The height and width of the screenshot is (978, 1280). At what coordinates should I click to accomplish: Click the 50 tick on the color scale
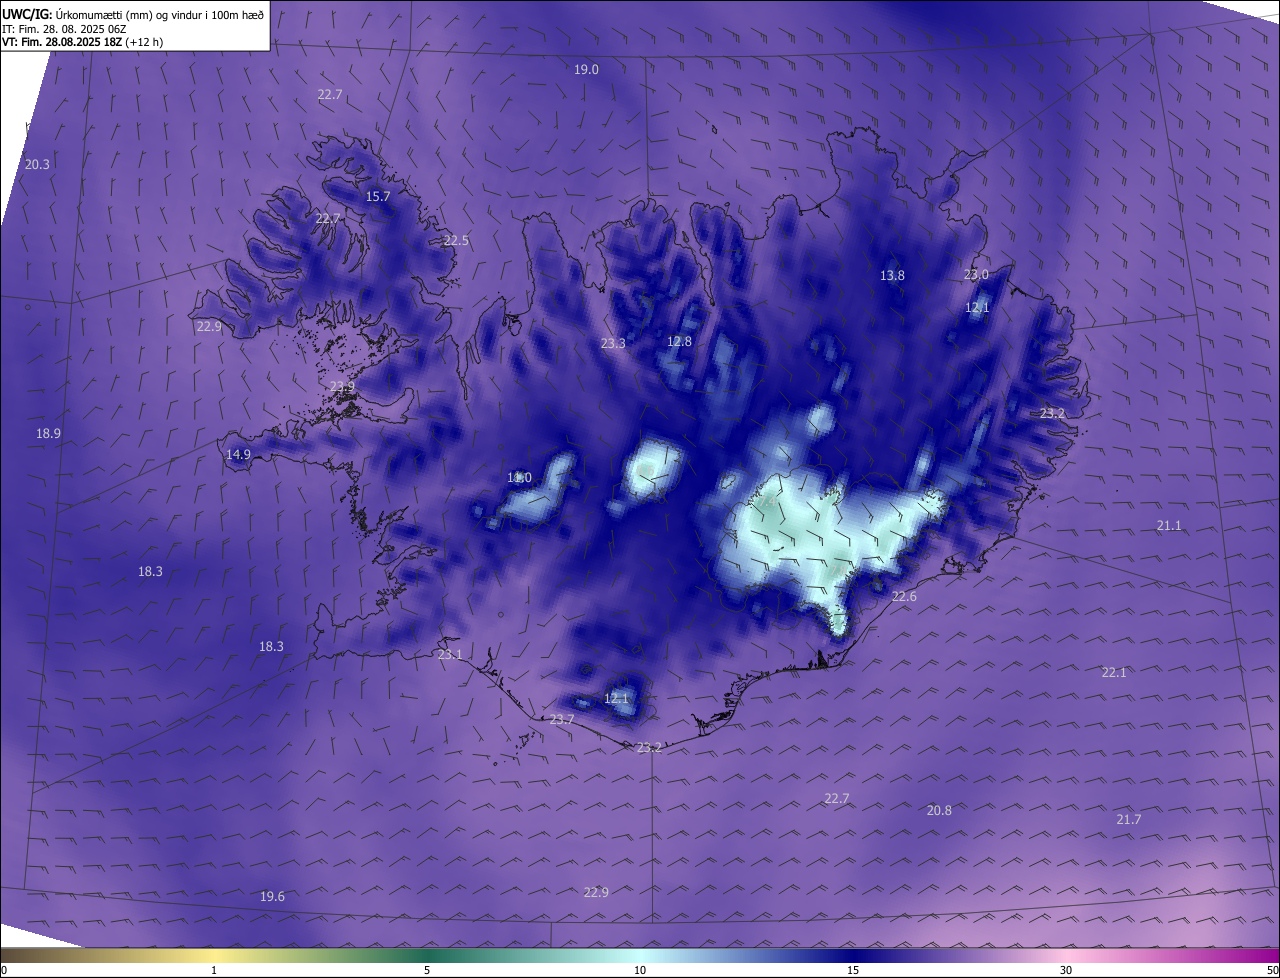[1272, 970]
